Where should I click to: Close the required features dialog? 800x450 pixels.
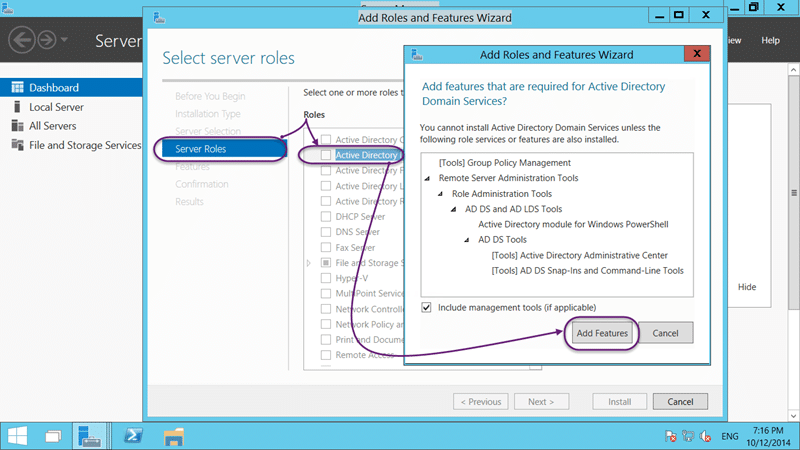[x=697, y=54]
